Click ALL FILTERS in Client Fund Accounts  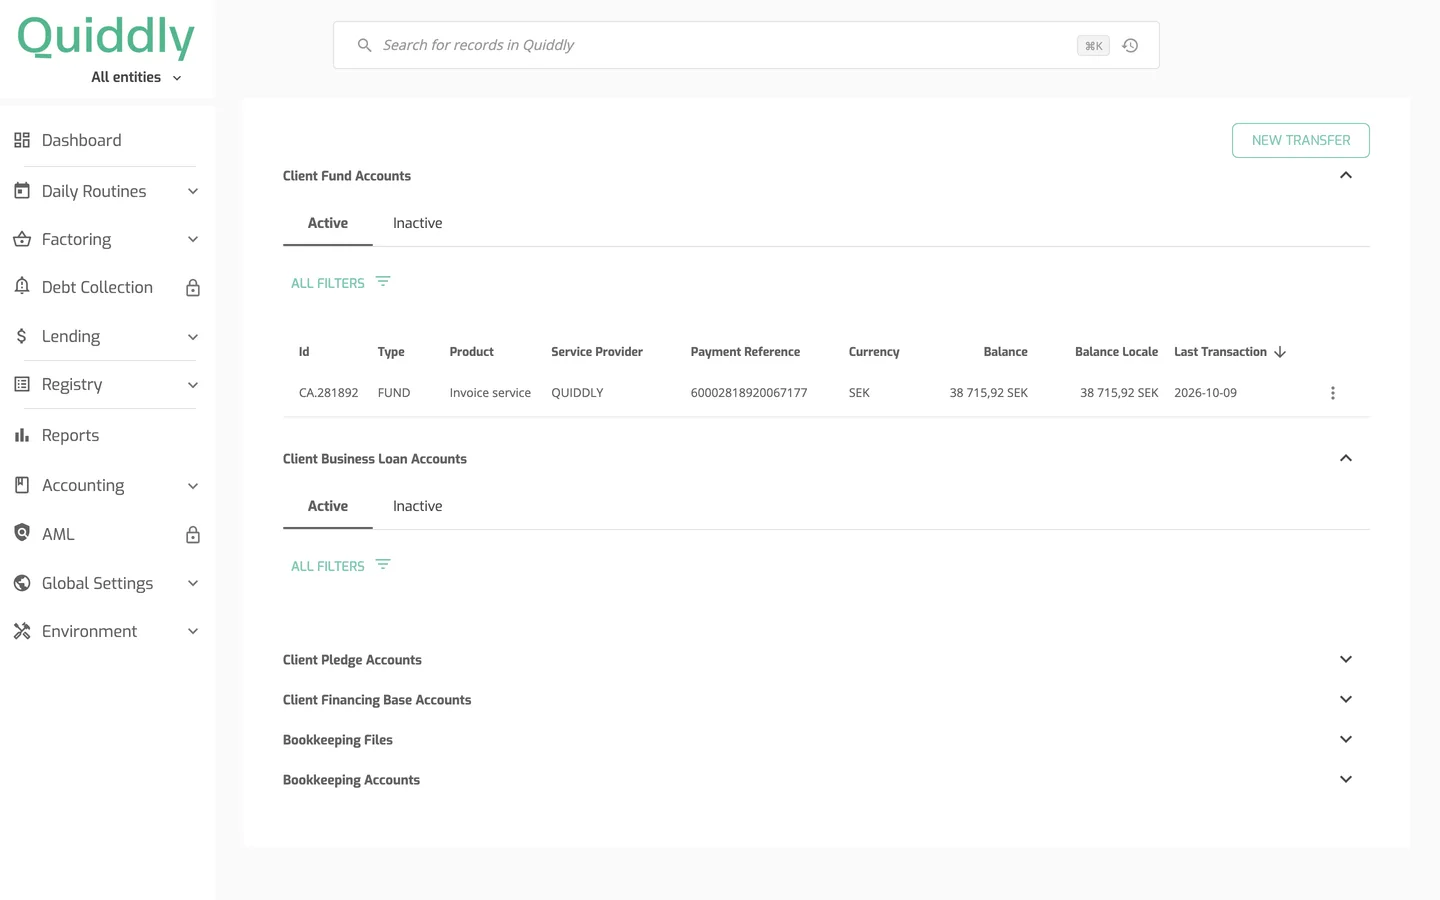tap(340, 283)
